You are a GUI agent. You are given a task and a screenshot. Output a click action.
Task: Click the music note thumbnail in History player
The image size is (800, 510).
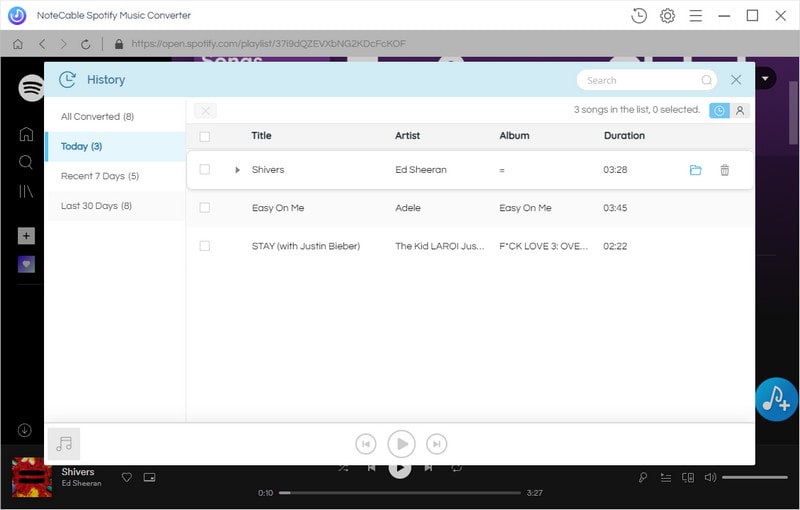pyautogui.click(x=64, y=444)
